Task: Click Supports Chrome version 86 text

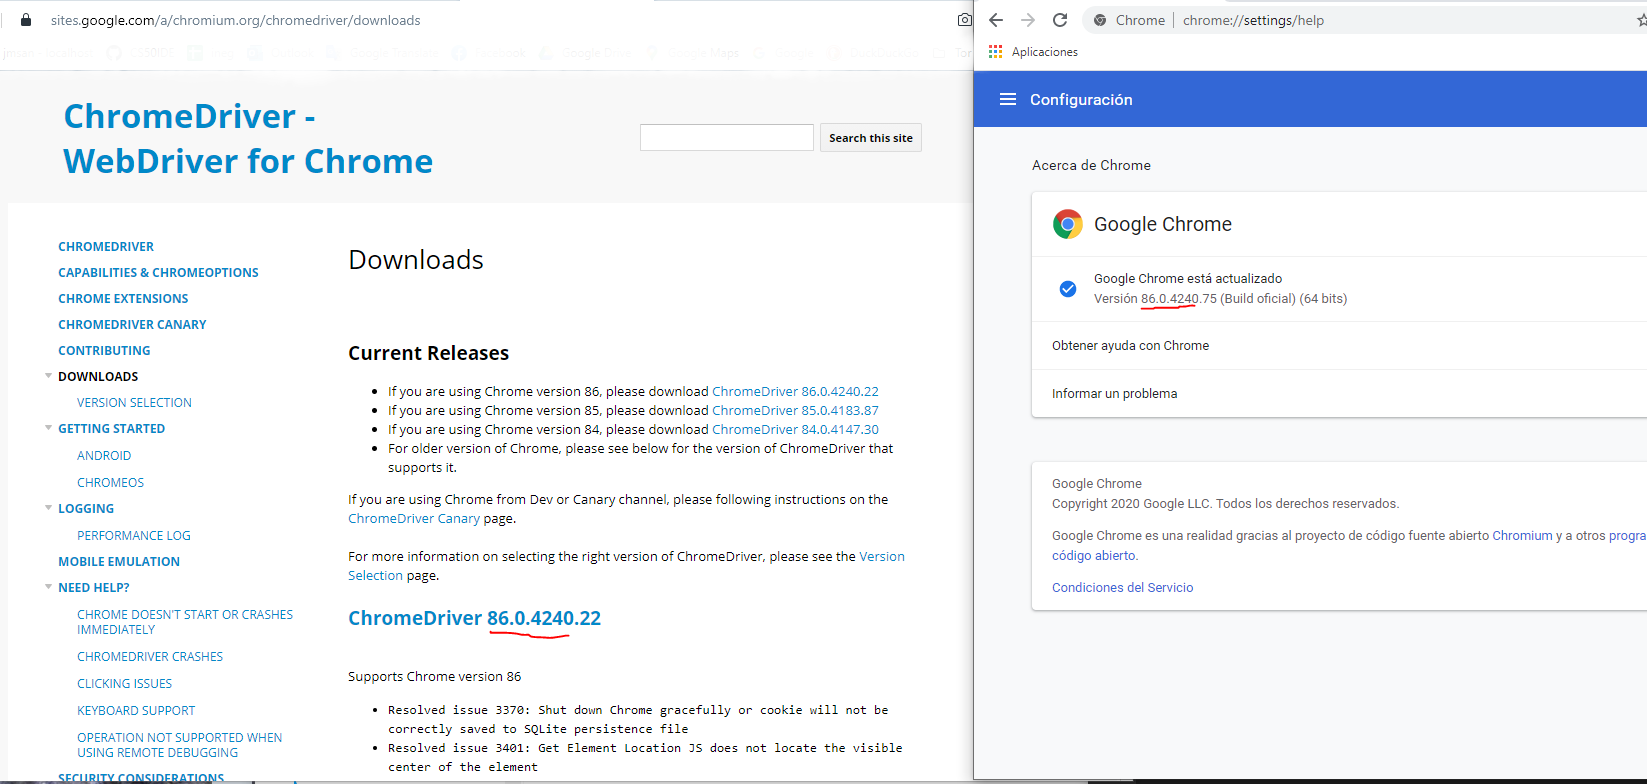Action: click(x=434, y=676)
